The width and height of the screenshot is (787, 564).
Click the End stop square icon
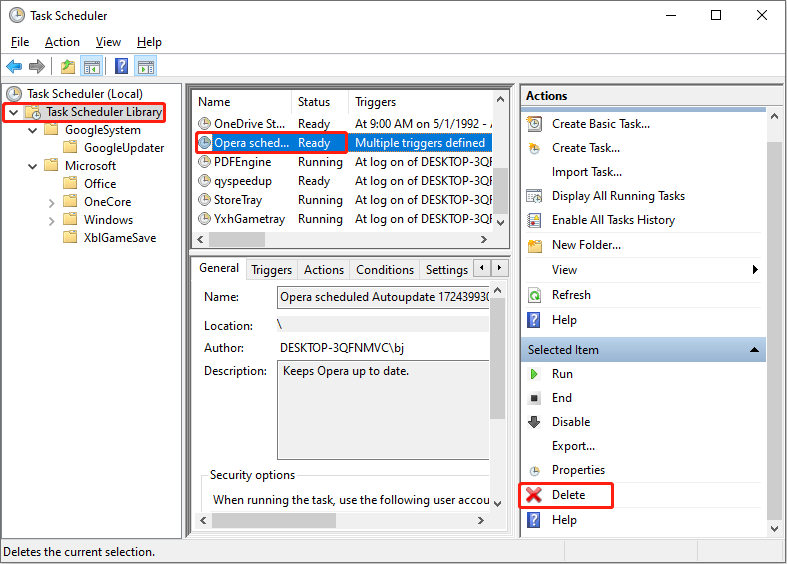(535, 398)
